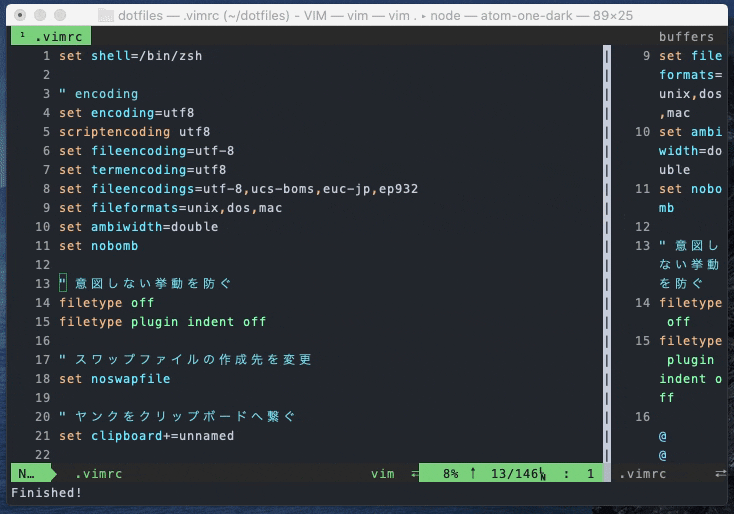
Task: Click the set fileencoding=utf-8 line
Action: [147, 151]
